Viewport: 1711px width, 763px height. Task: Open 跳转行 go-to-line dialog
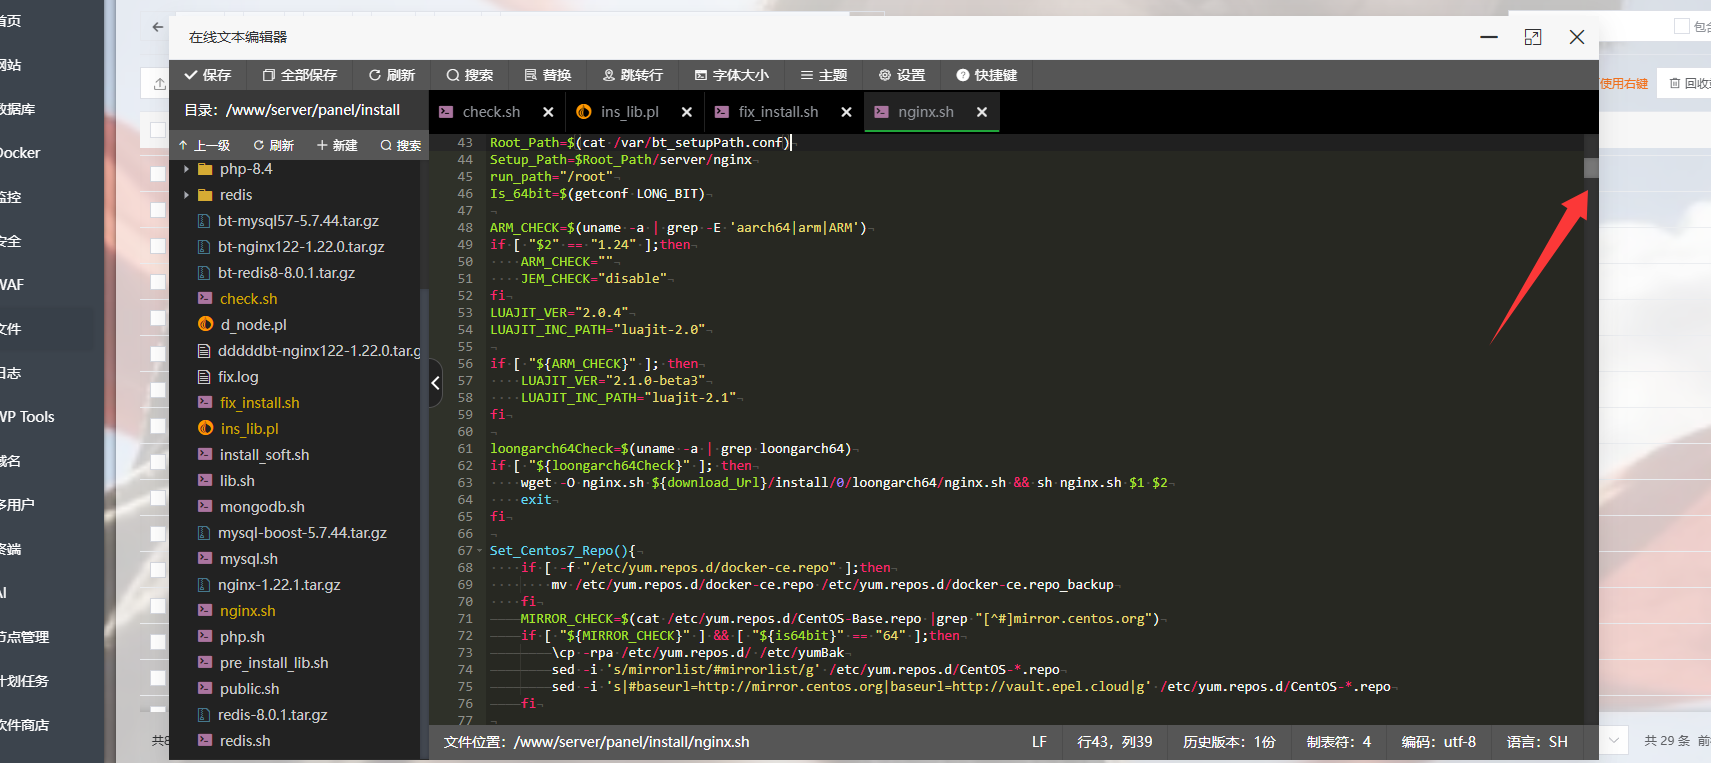[632, 75]
